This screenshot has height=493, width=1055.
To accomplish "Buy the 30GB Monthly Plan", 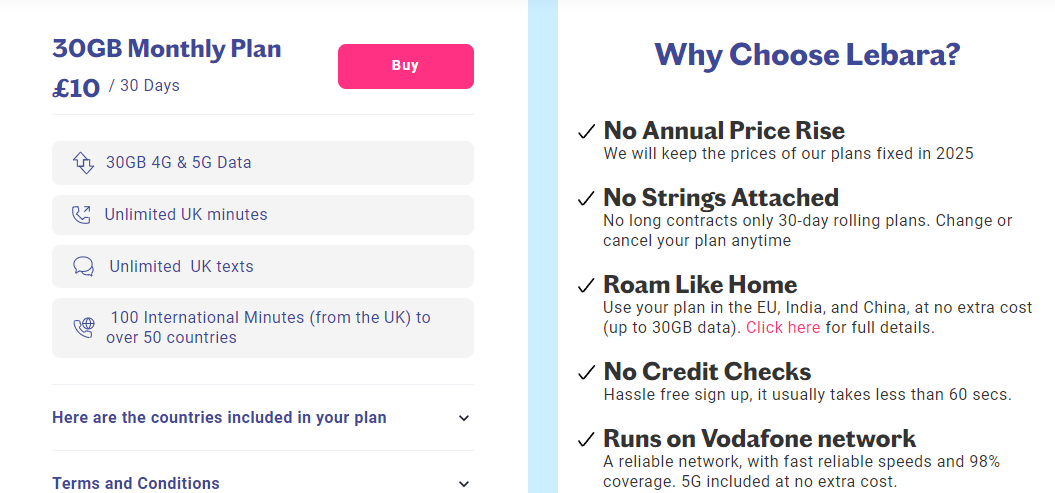I will coord(406,66).
